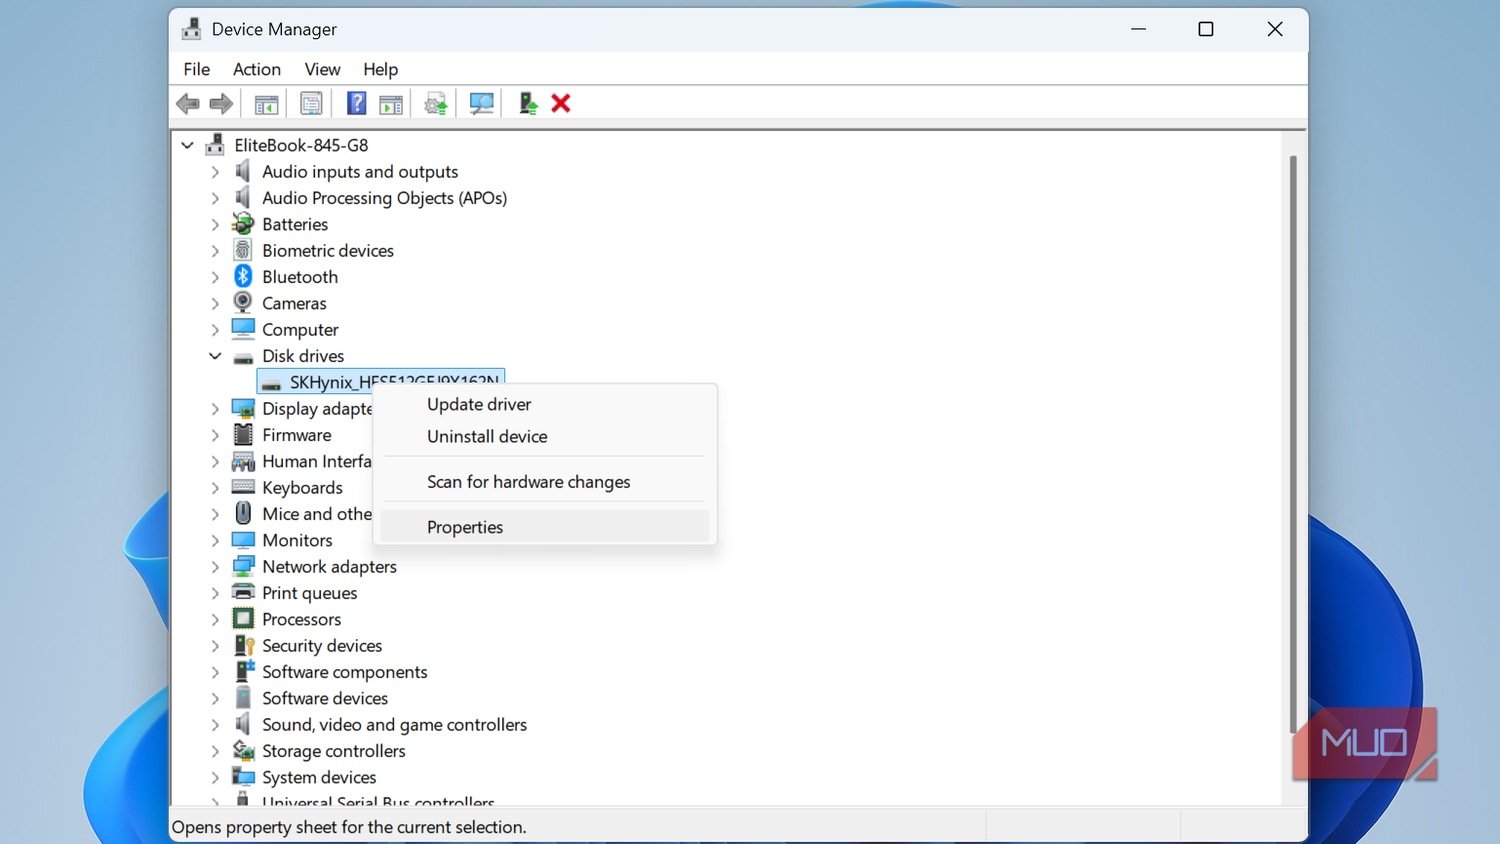Expand Sound, video and game controllers chevron
This screenshot has width=1500, height=844.
(215, 725)
